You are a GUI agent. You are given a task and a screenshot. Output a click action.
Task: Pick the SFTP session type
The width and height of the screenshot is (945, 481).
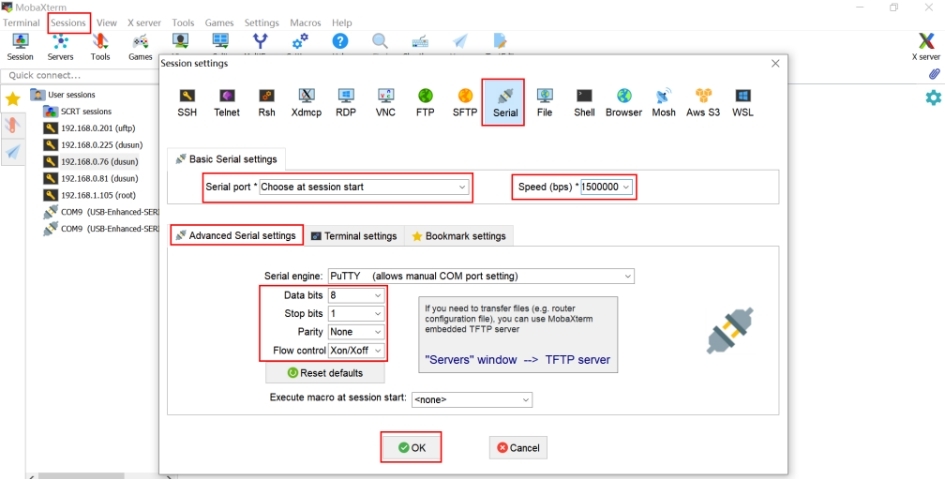click(465, 102)
